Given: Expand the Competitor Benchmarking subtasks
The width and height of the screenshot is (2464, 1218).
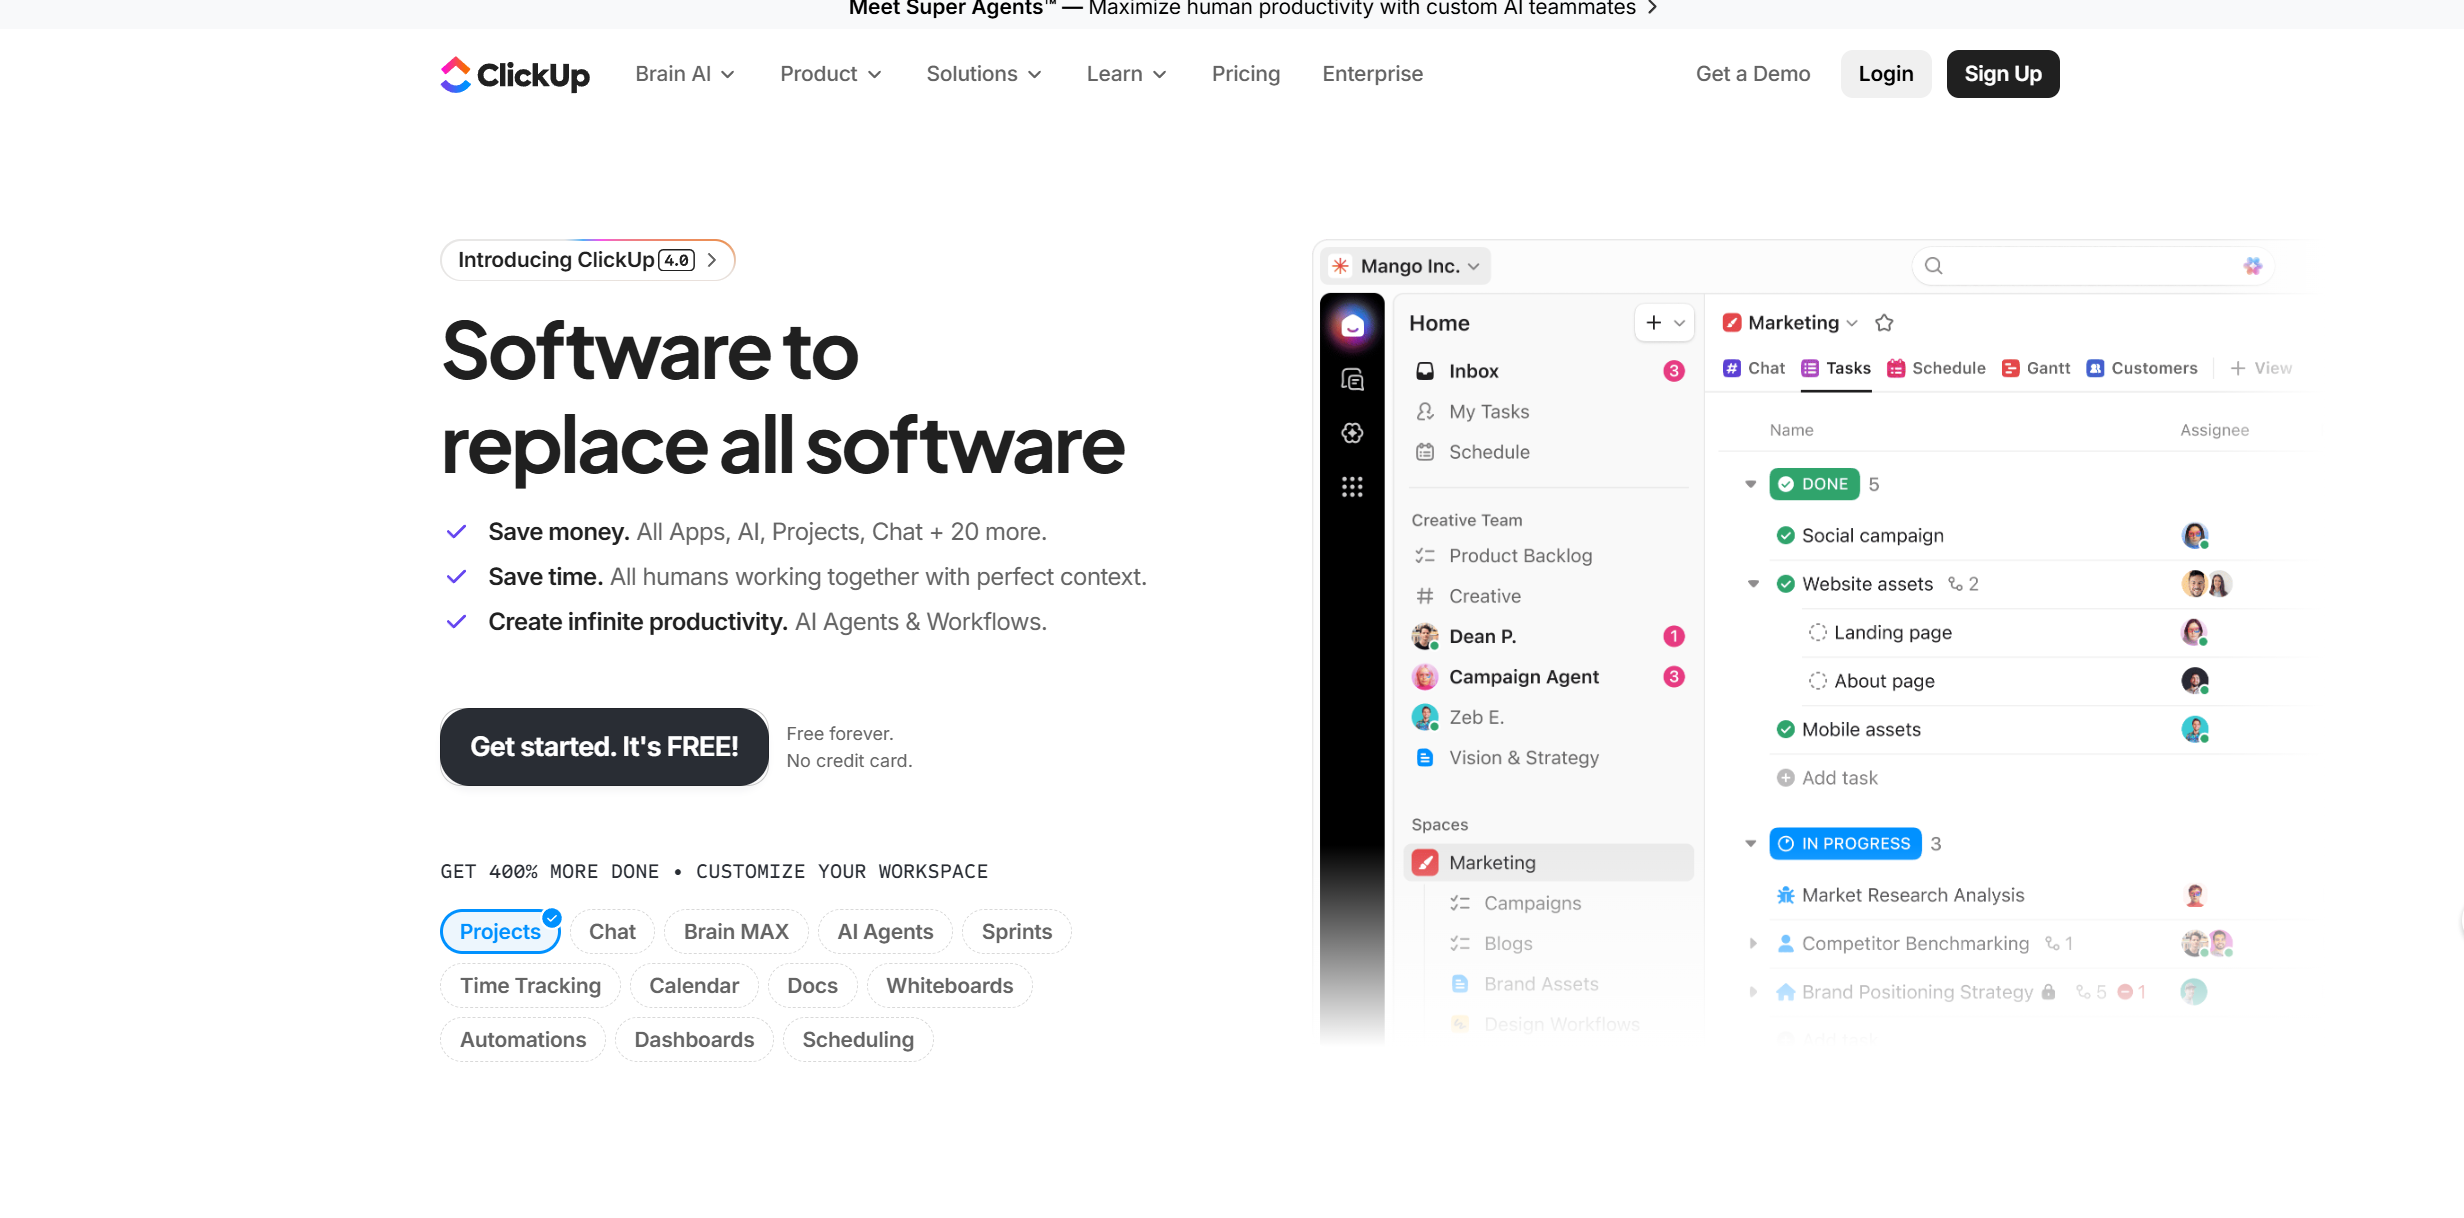Looking at the screenshot, I should tap(1753, 944).
